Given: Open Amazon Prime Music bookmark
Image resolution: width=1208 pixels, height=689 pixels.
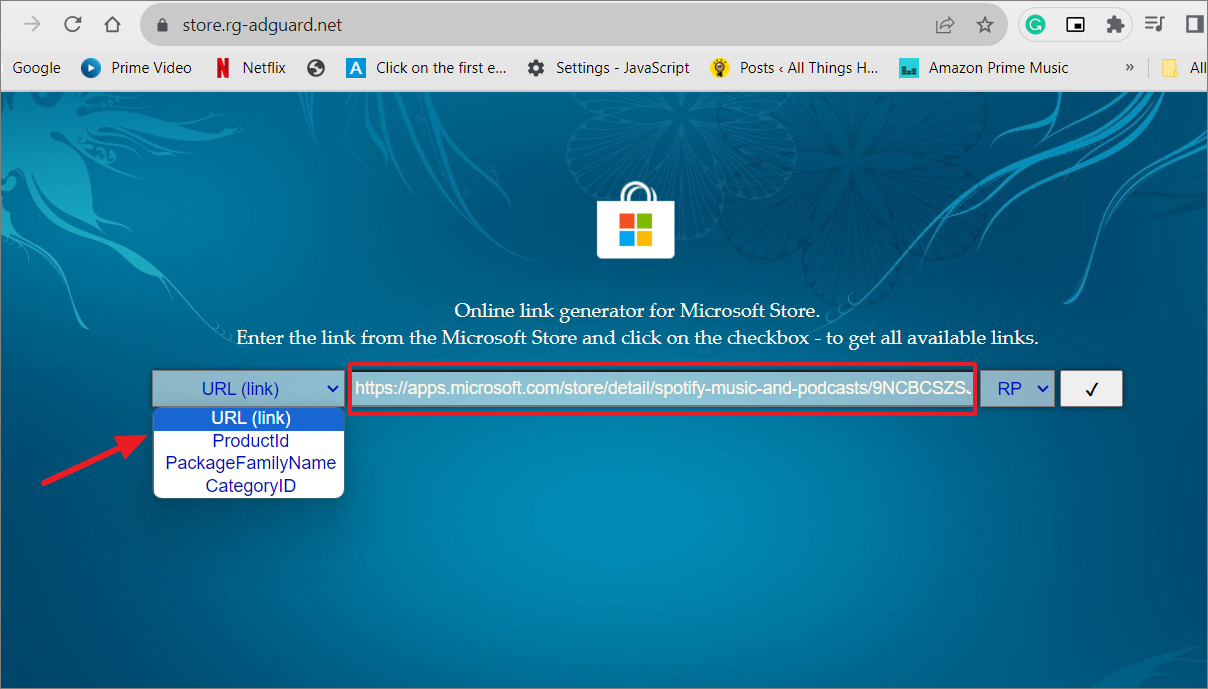Looking at the screenshot, I should point(984,68).
